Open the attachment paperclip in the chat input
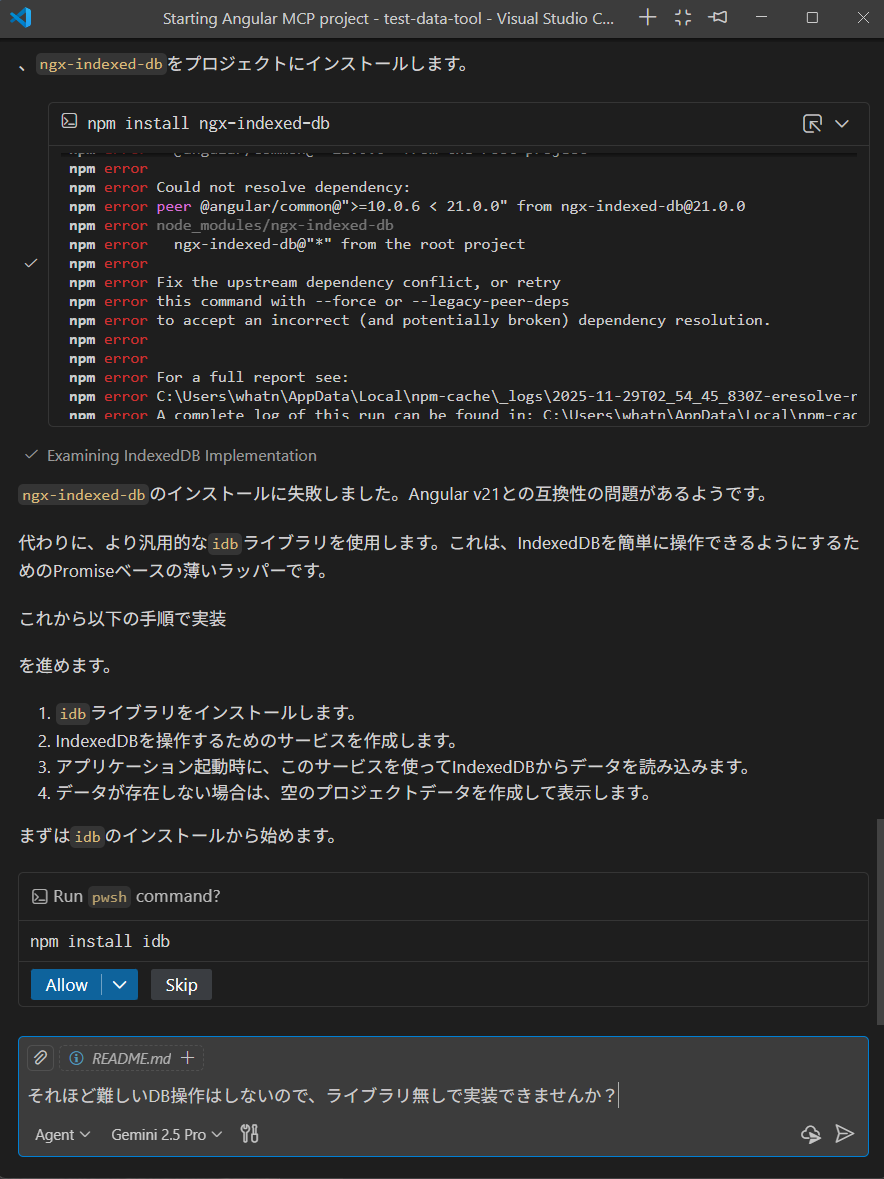Screen dimensions: 884x1179 pos(40,1057)
